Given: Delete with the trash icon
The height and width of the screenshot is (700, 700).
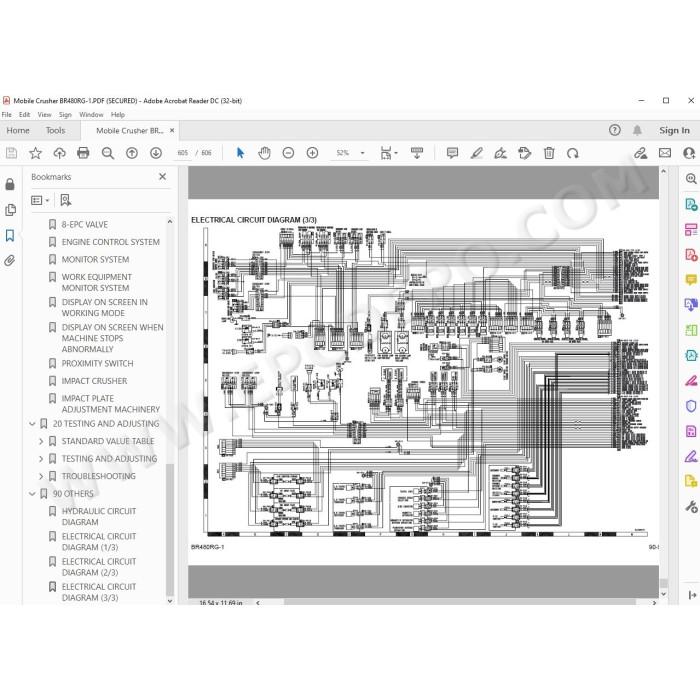Looking at the screenshot, I should 549,153.
